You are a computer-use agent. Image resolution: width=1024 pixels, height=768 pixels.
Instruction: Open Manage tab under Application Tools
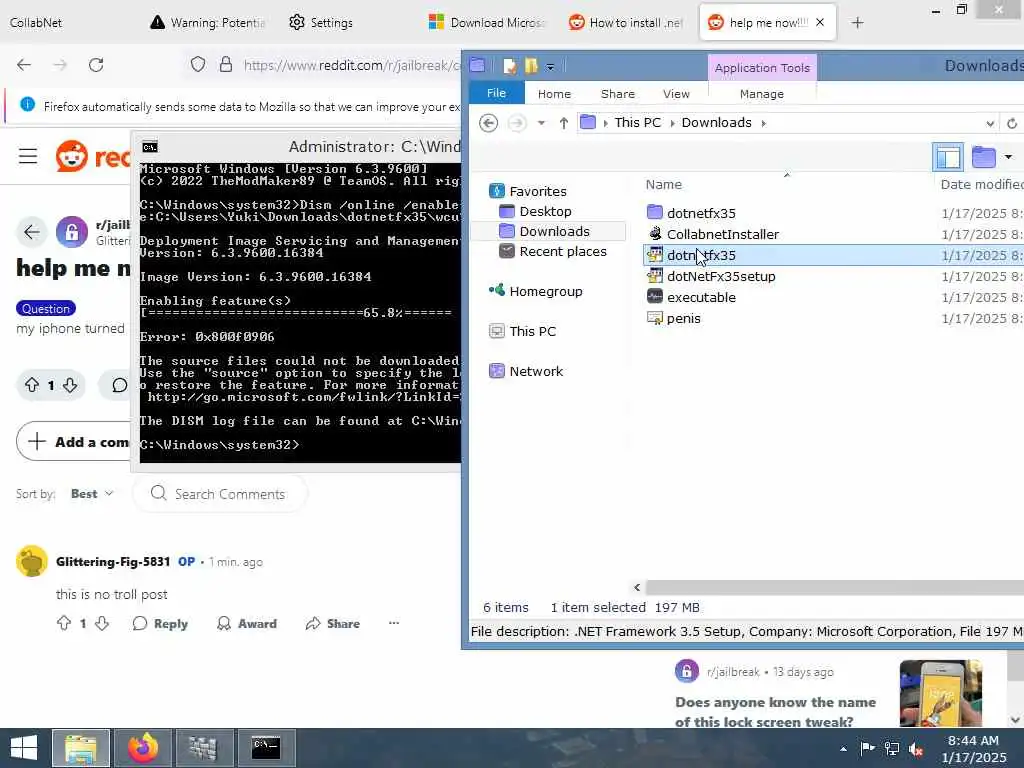coord(761,94)
